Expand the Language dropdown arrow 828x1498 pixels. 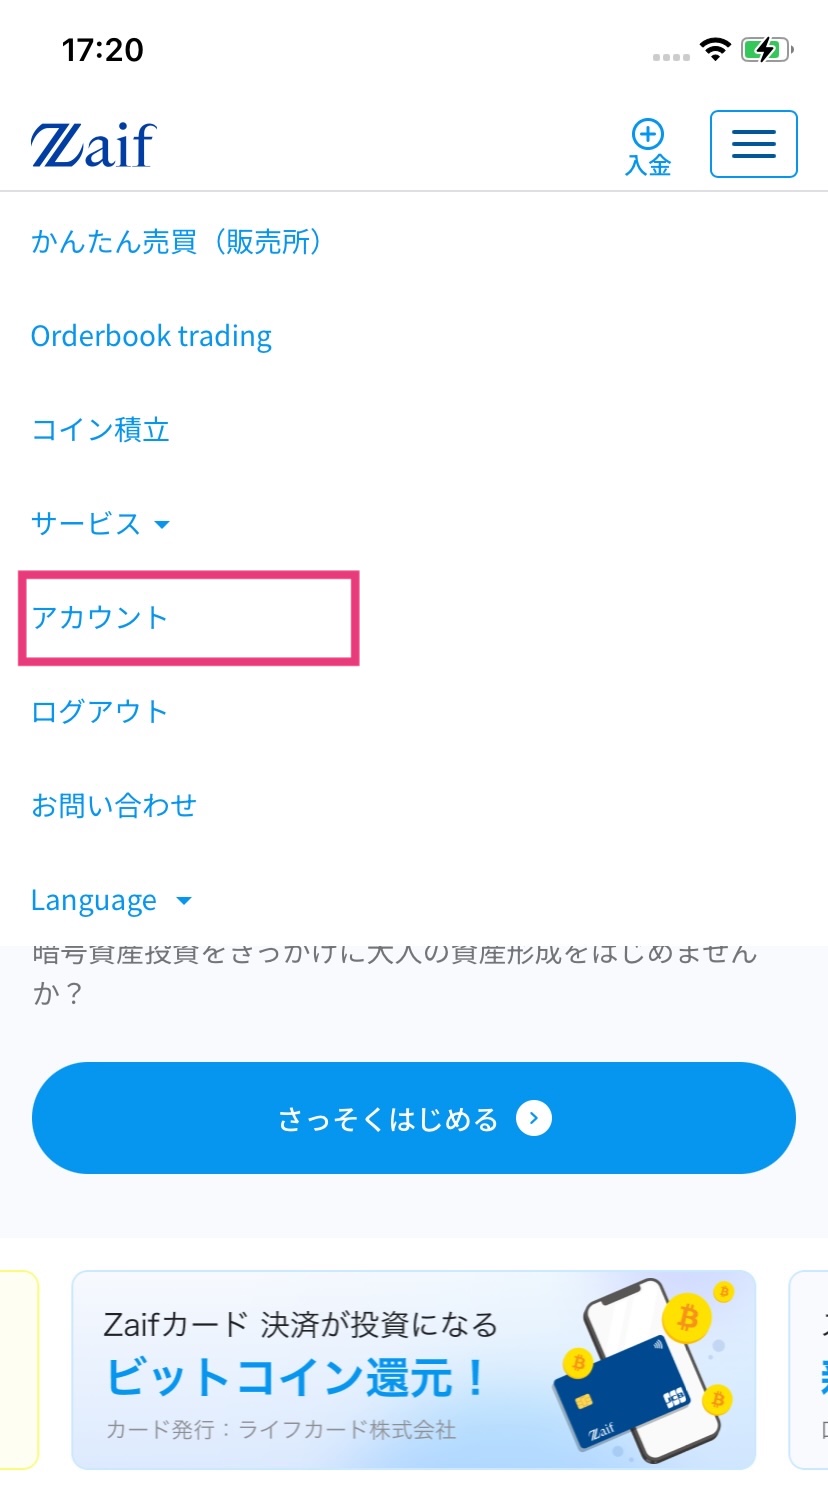pyautogui.click(x=183, y=901)
